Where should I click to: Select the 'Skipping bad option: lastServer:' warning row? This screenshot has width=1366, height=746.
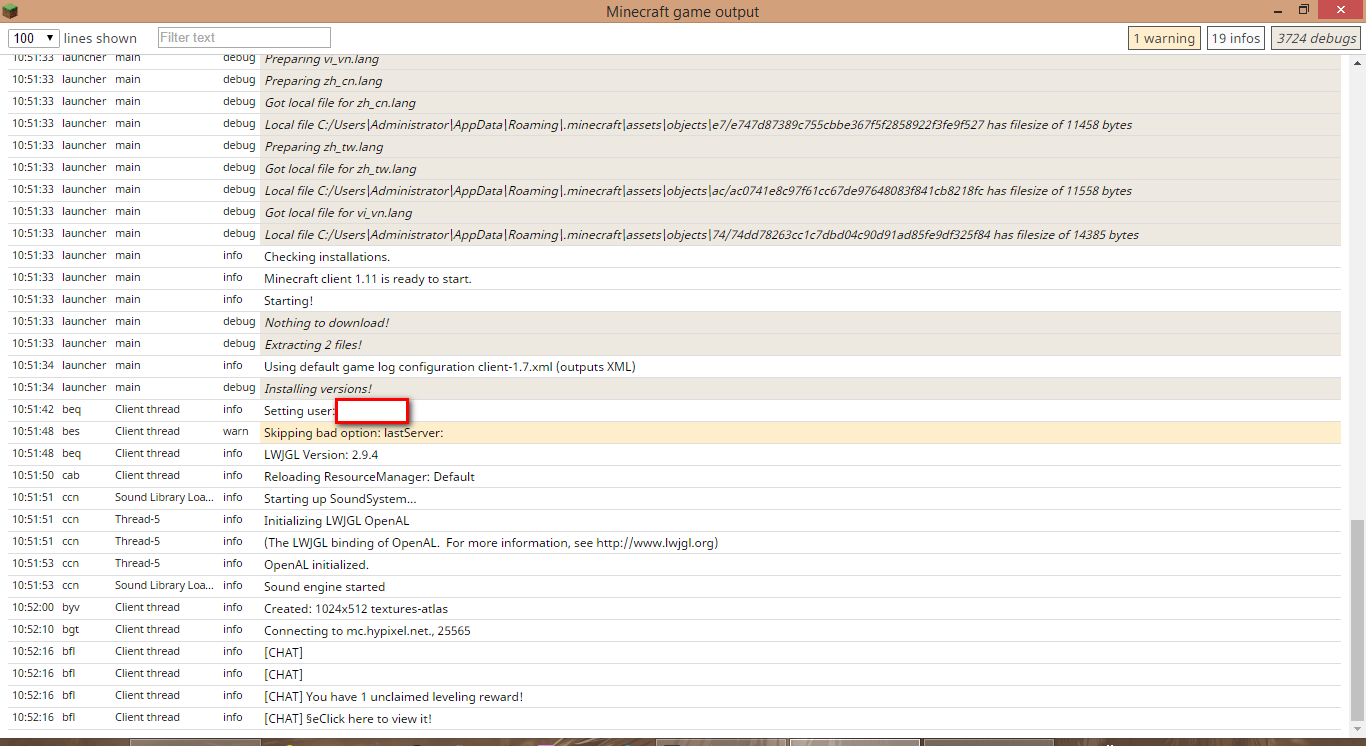[x=353, y=433]
